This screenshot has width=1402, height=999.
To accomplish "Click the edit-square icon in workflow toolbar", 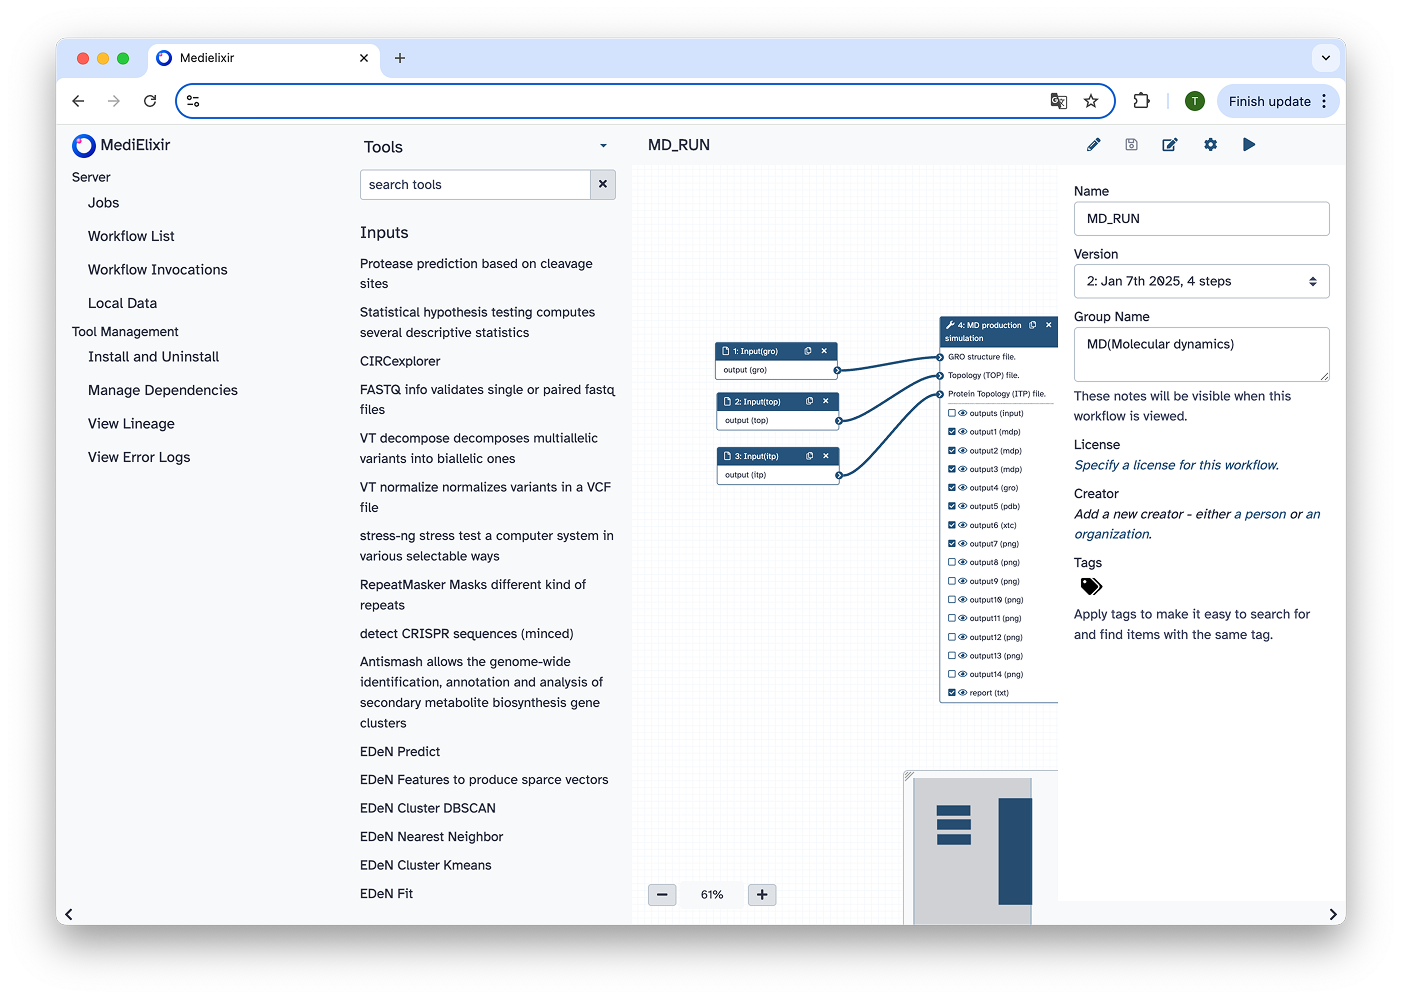I will tap(1169, 145).
